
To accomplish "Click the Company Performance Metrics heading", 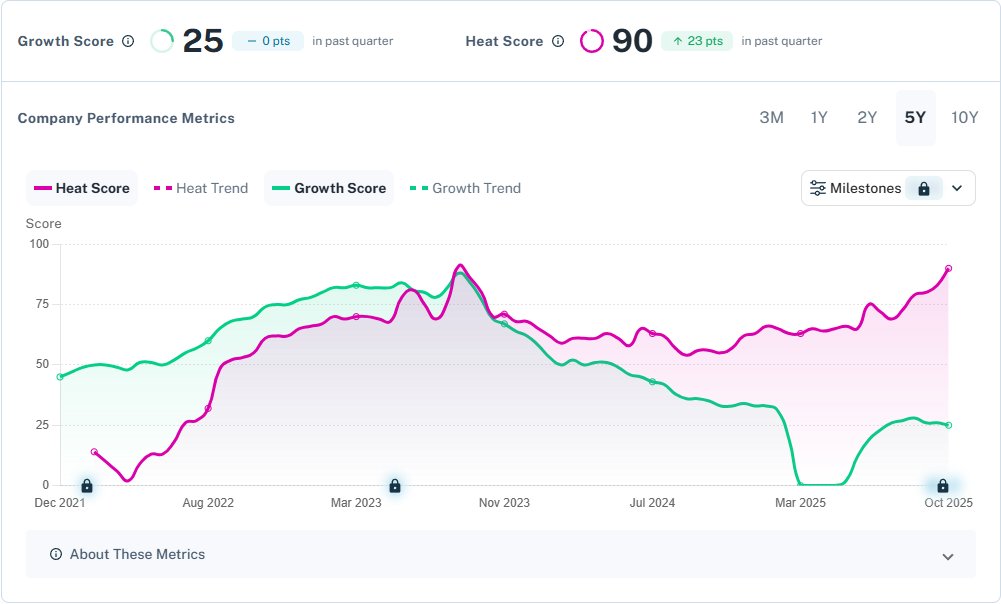I will [126, 118].
